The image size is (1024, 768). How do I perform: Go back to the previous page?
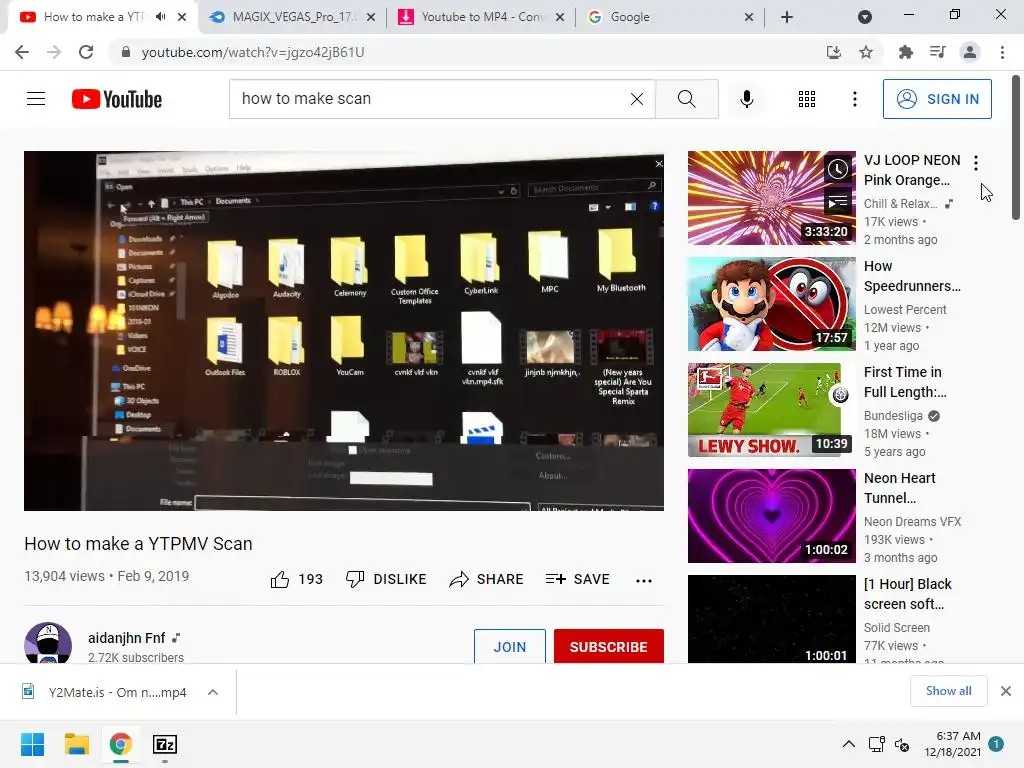[x=22, y=52]
